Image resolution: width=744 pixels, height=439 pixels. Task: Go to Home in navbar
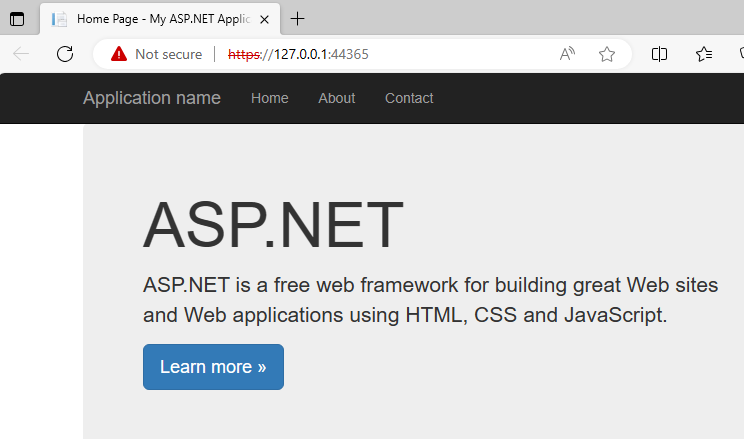coord(270,98)
